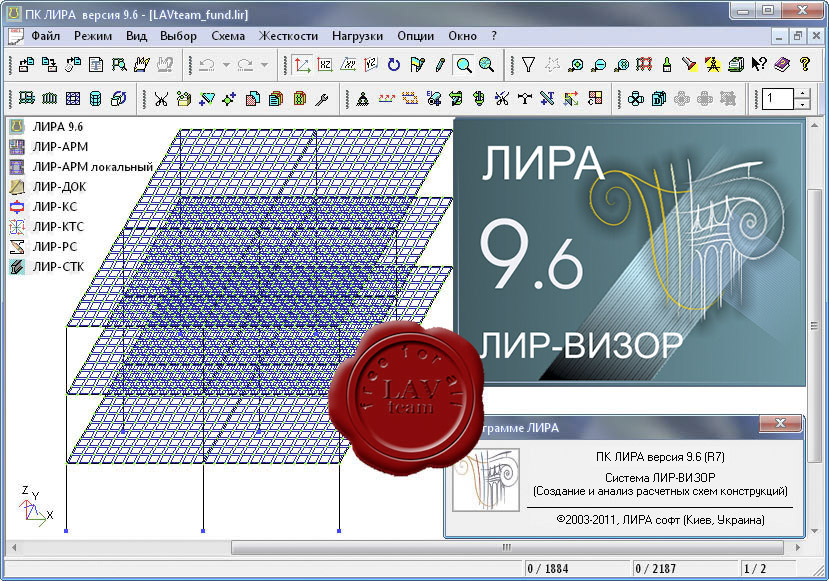
Task: Toggle the magnifier zoom tool
Action: [x=464, y=65]
